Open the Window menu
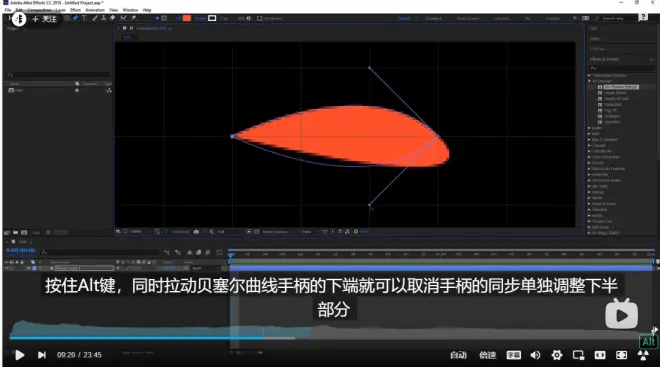The height and width of the screenshot is (367, 660). [130, 10]
